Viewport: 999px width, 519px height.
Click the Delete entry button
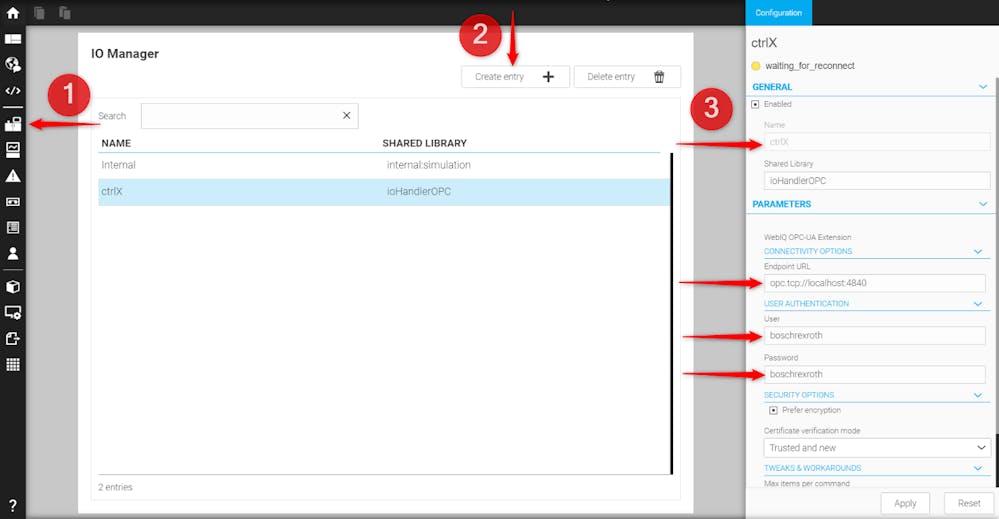click(x=627, y=76)
